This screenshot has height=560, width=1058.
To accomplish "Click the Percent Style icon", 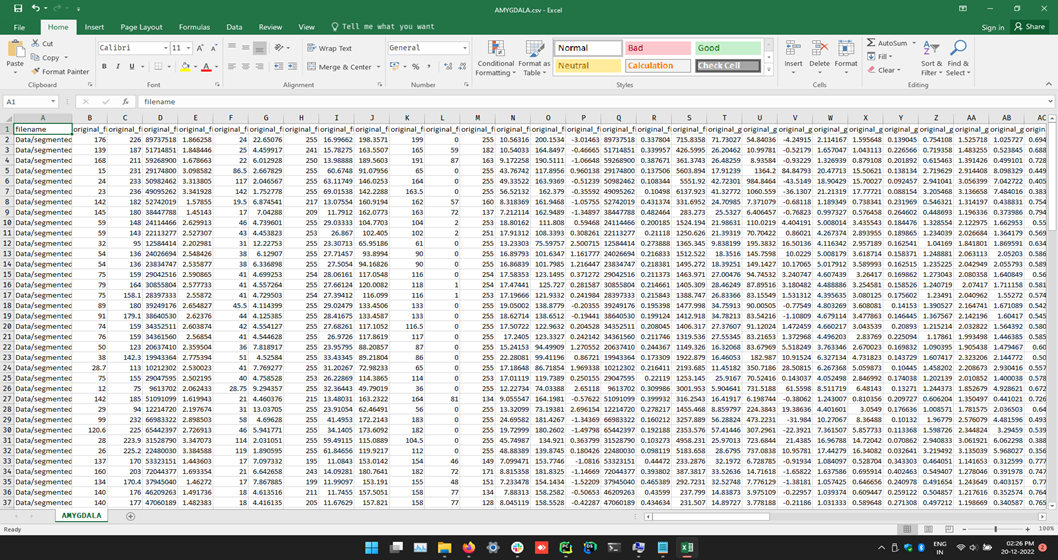I will click(415, 67).
